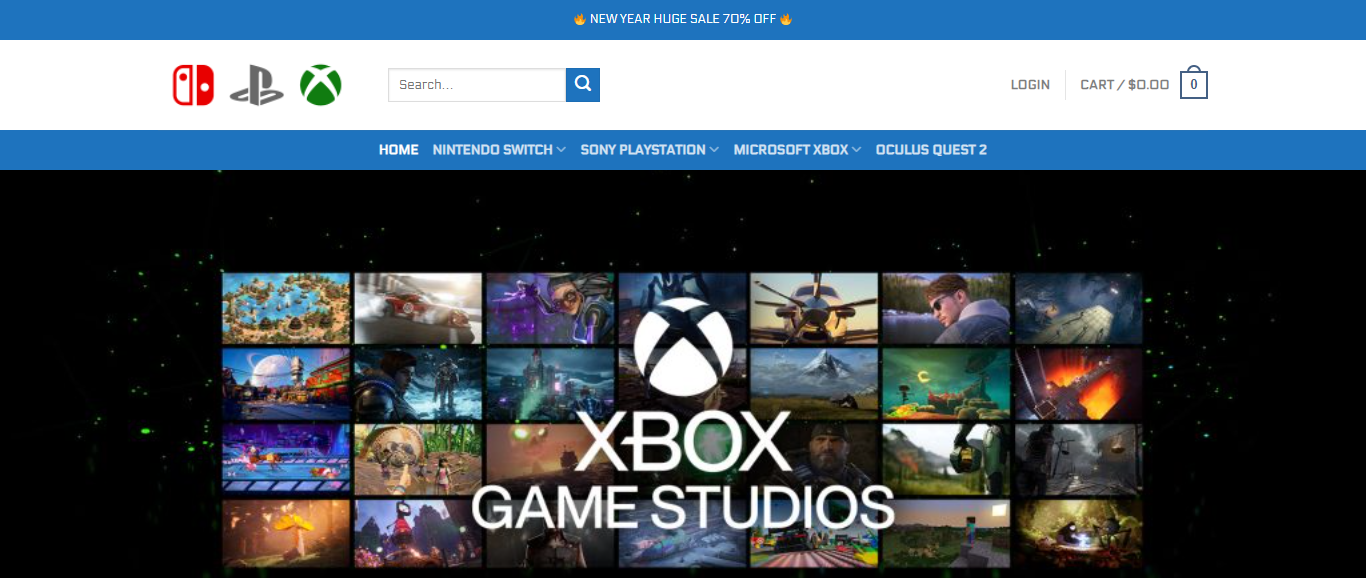This screenshot has width=1366, height=578.
Task: Click the green Xbox logo icon
Action: 321,85
